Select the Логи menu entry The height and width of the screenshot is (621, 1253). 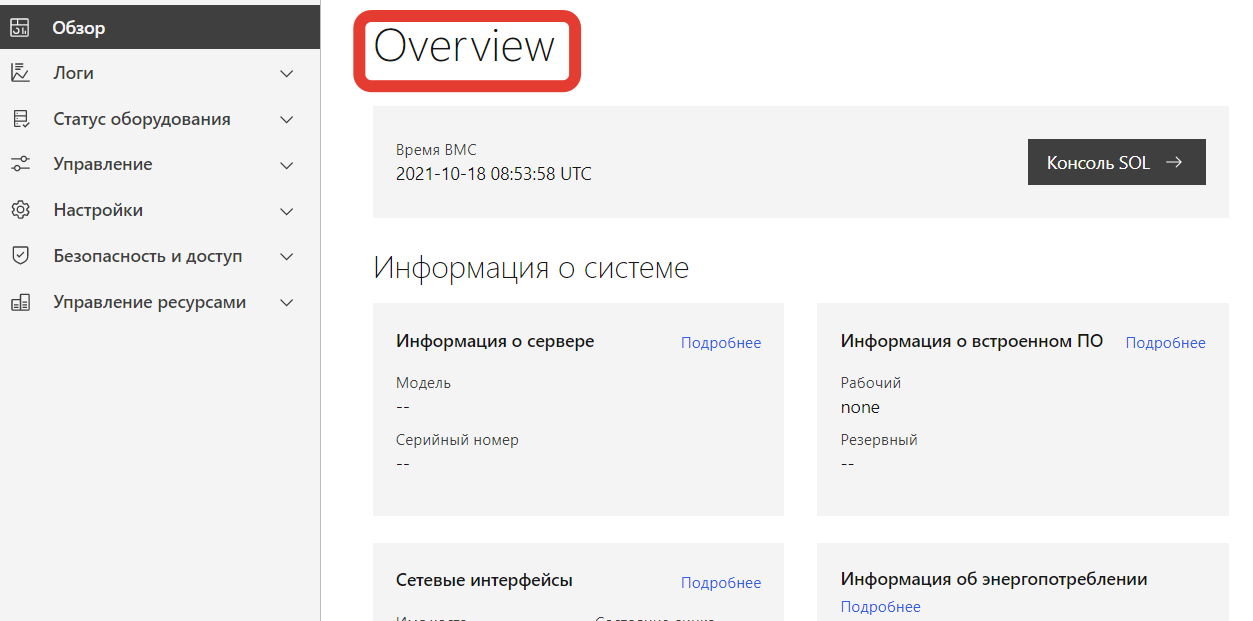[71, 72]
